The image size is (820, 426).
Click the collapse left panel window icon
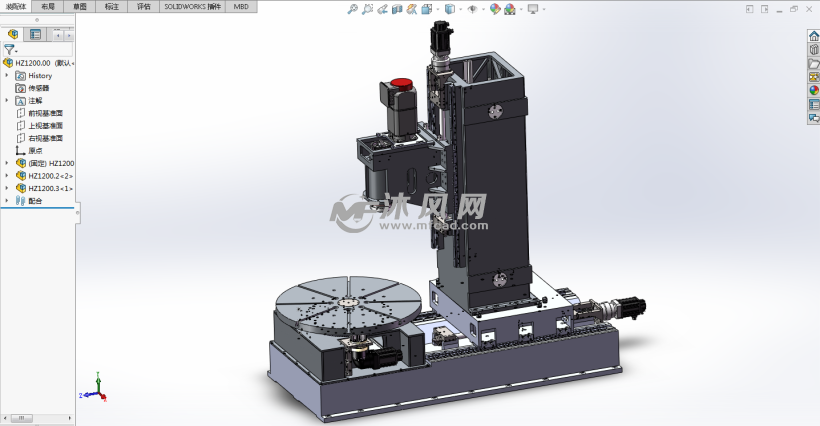click(x=749, y=9)
